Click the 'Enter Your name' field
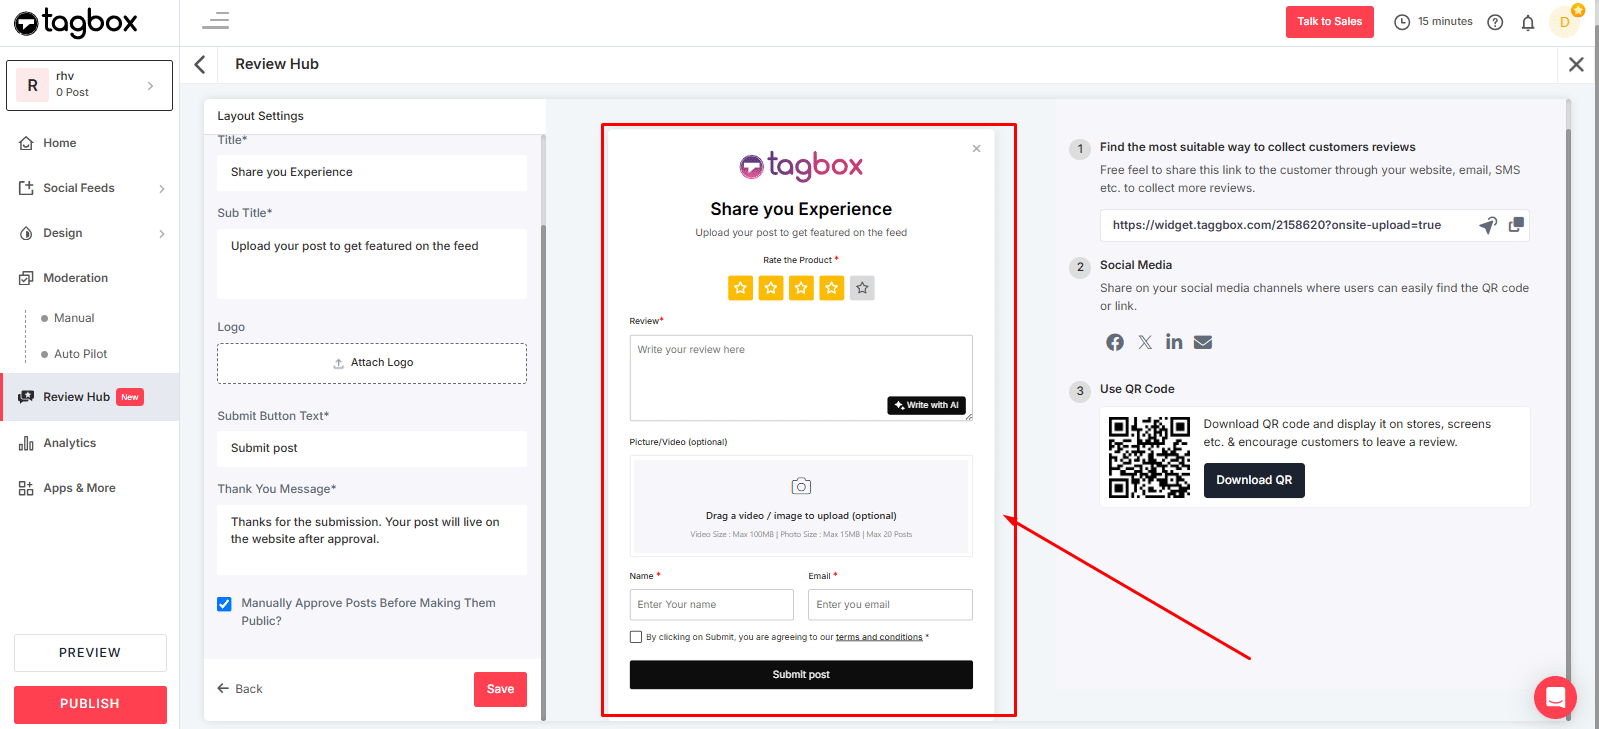Screen dimensions: 1599x729 [711, 605]
